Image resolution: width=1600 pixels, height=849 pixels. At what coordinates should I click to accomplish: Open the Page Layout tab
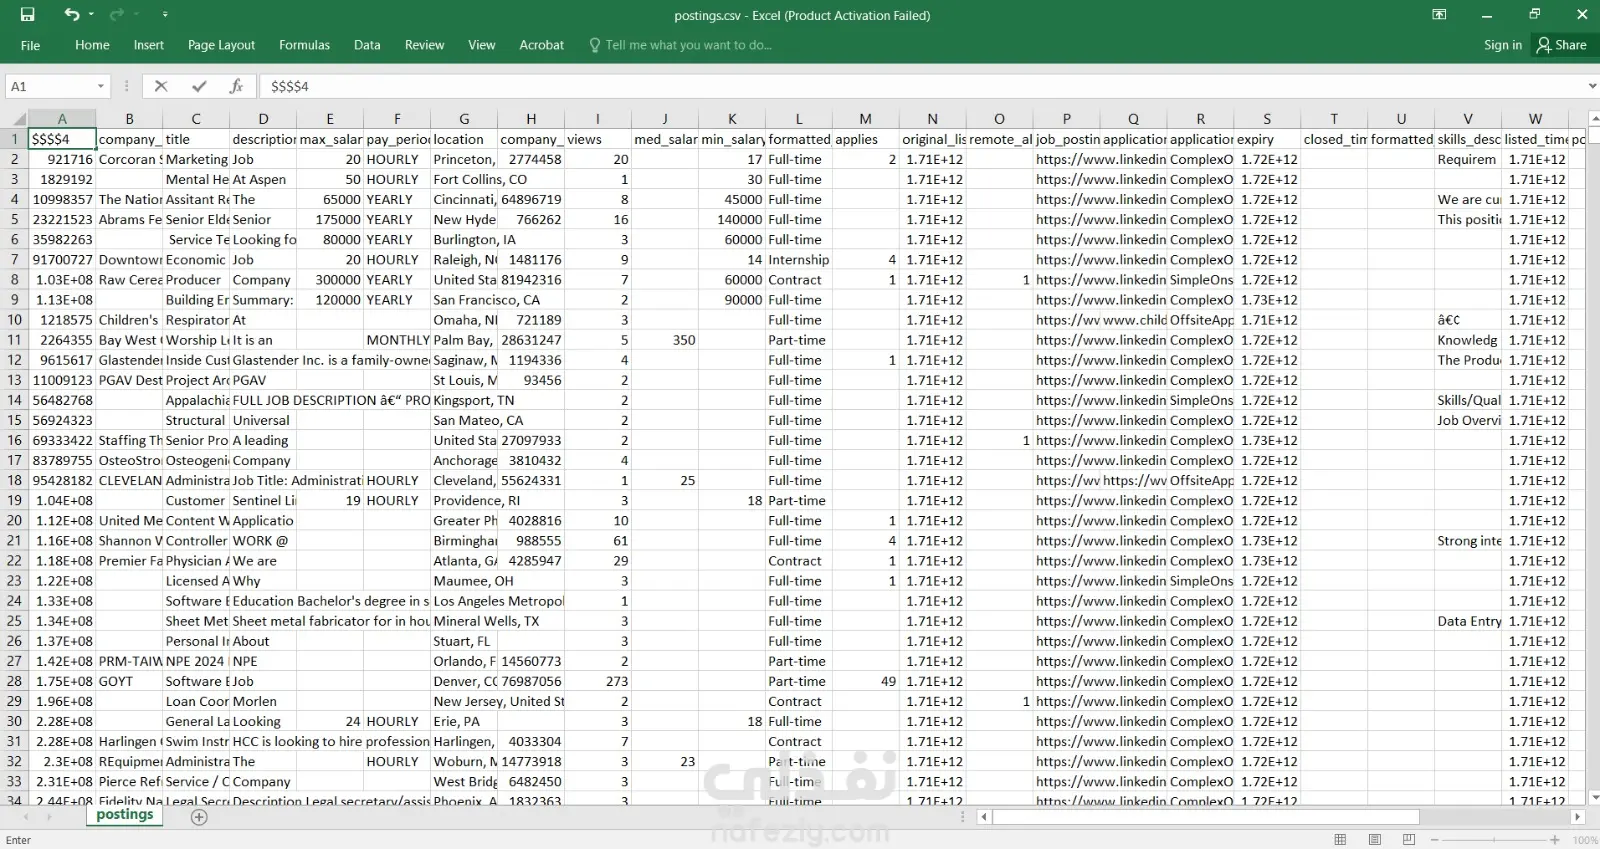221,45
